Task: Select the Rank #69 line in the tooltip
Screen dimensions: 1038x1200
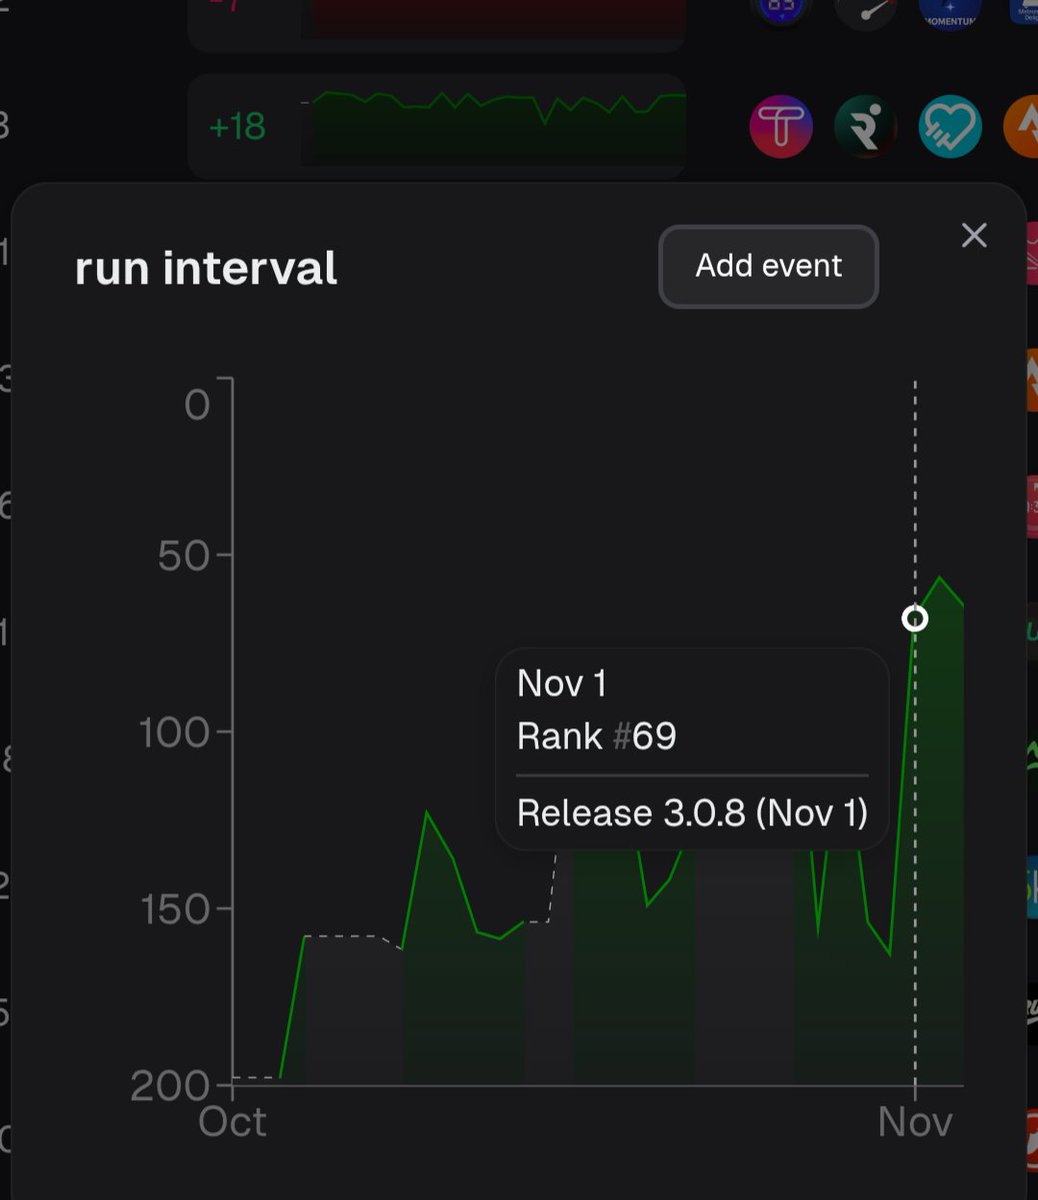Action: click(596, 736)
